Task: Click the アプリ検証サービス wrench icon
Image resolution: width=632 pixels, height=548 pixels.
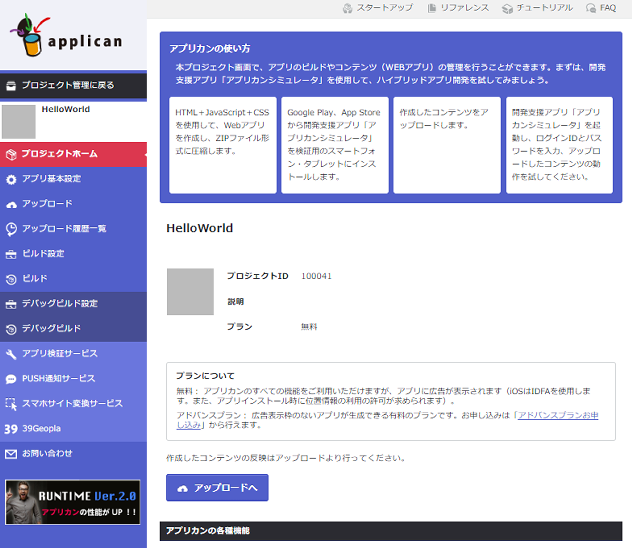Action: [x=11, y=354]
